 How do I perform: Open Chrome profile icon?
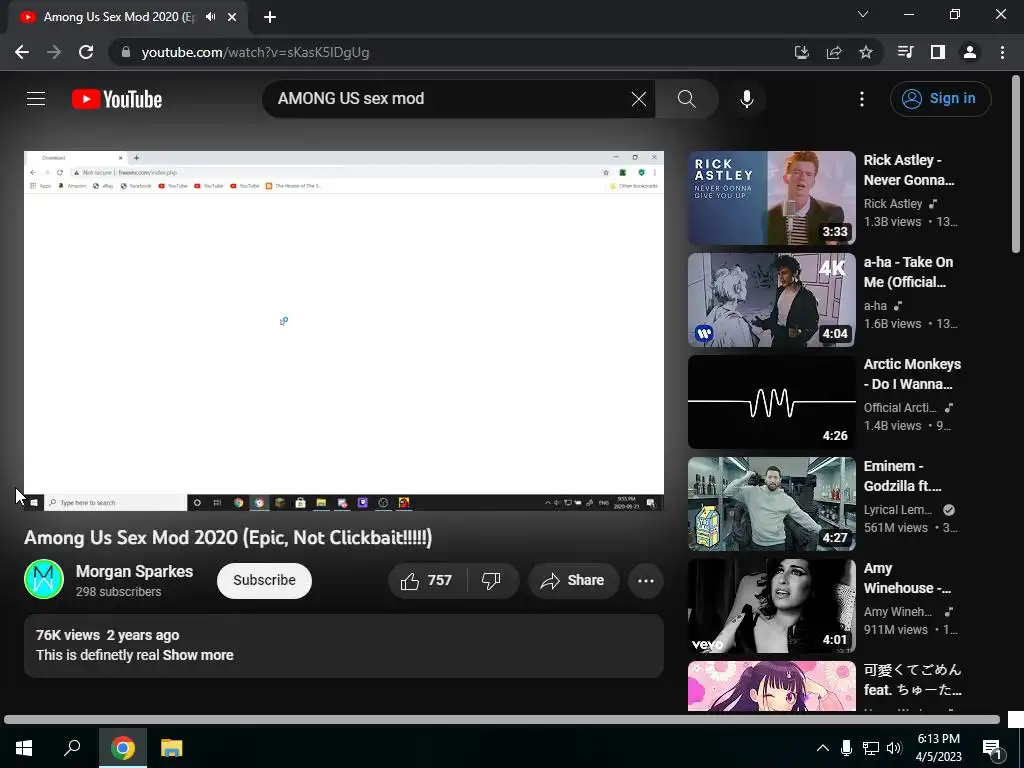coord(970,52)
